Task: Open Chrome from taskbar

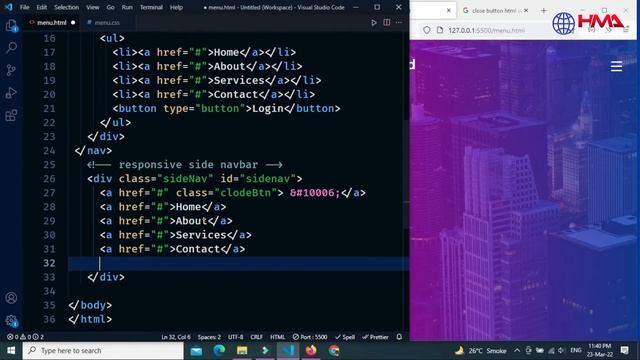Action: pos(334,351)
